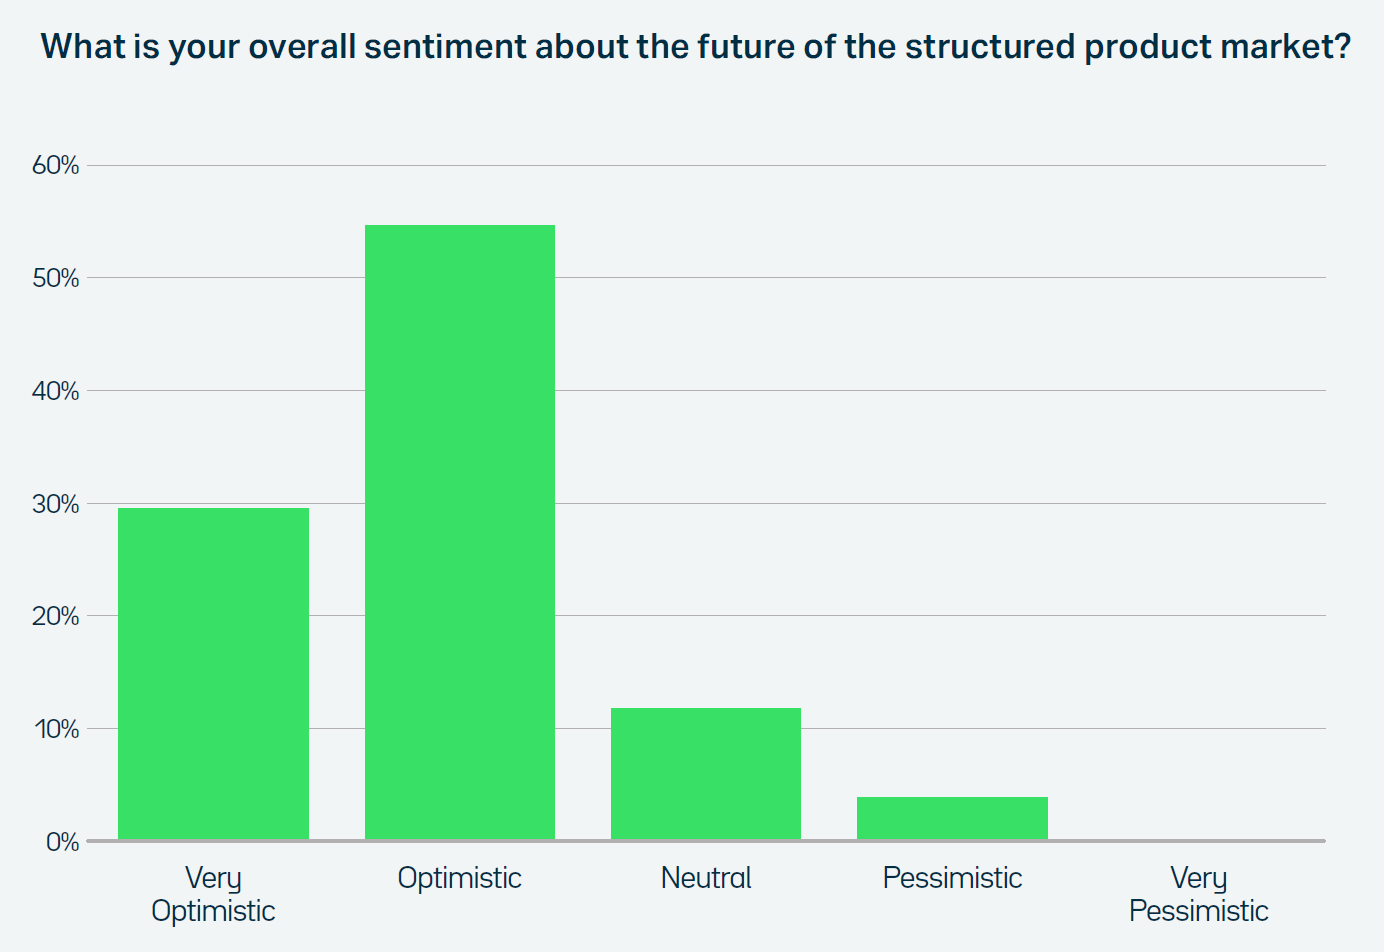Image resolution: width=1384 pixels, height=952 pixels.
Task: Click the 10% y-axis label
Action: tap(56, 729)
